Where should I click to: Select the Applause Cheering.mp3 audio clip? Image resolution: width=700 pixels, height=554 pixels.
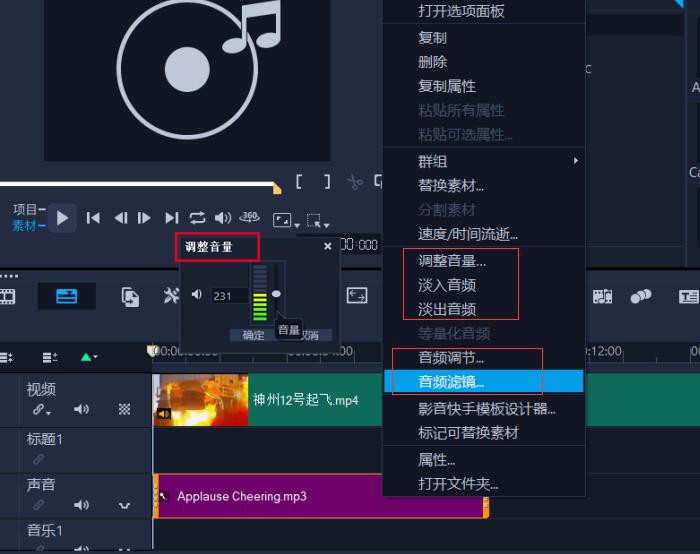coord(321,496)
